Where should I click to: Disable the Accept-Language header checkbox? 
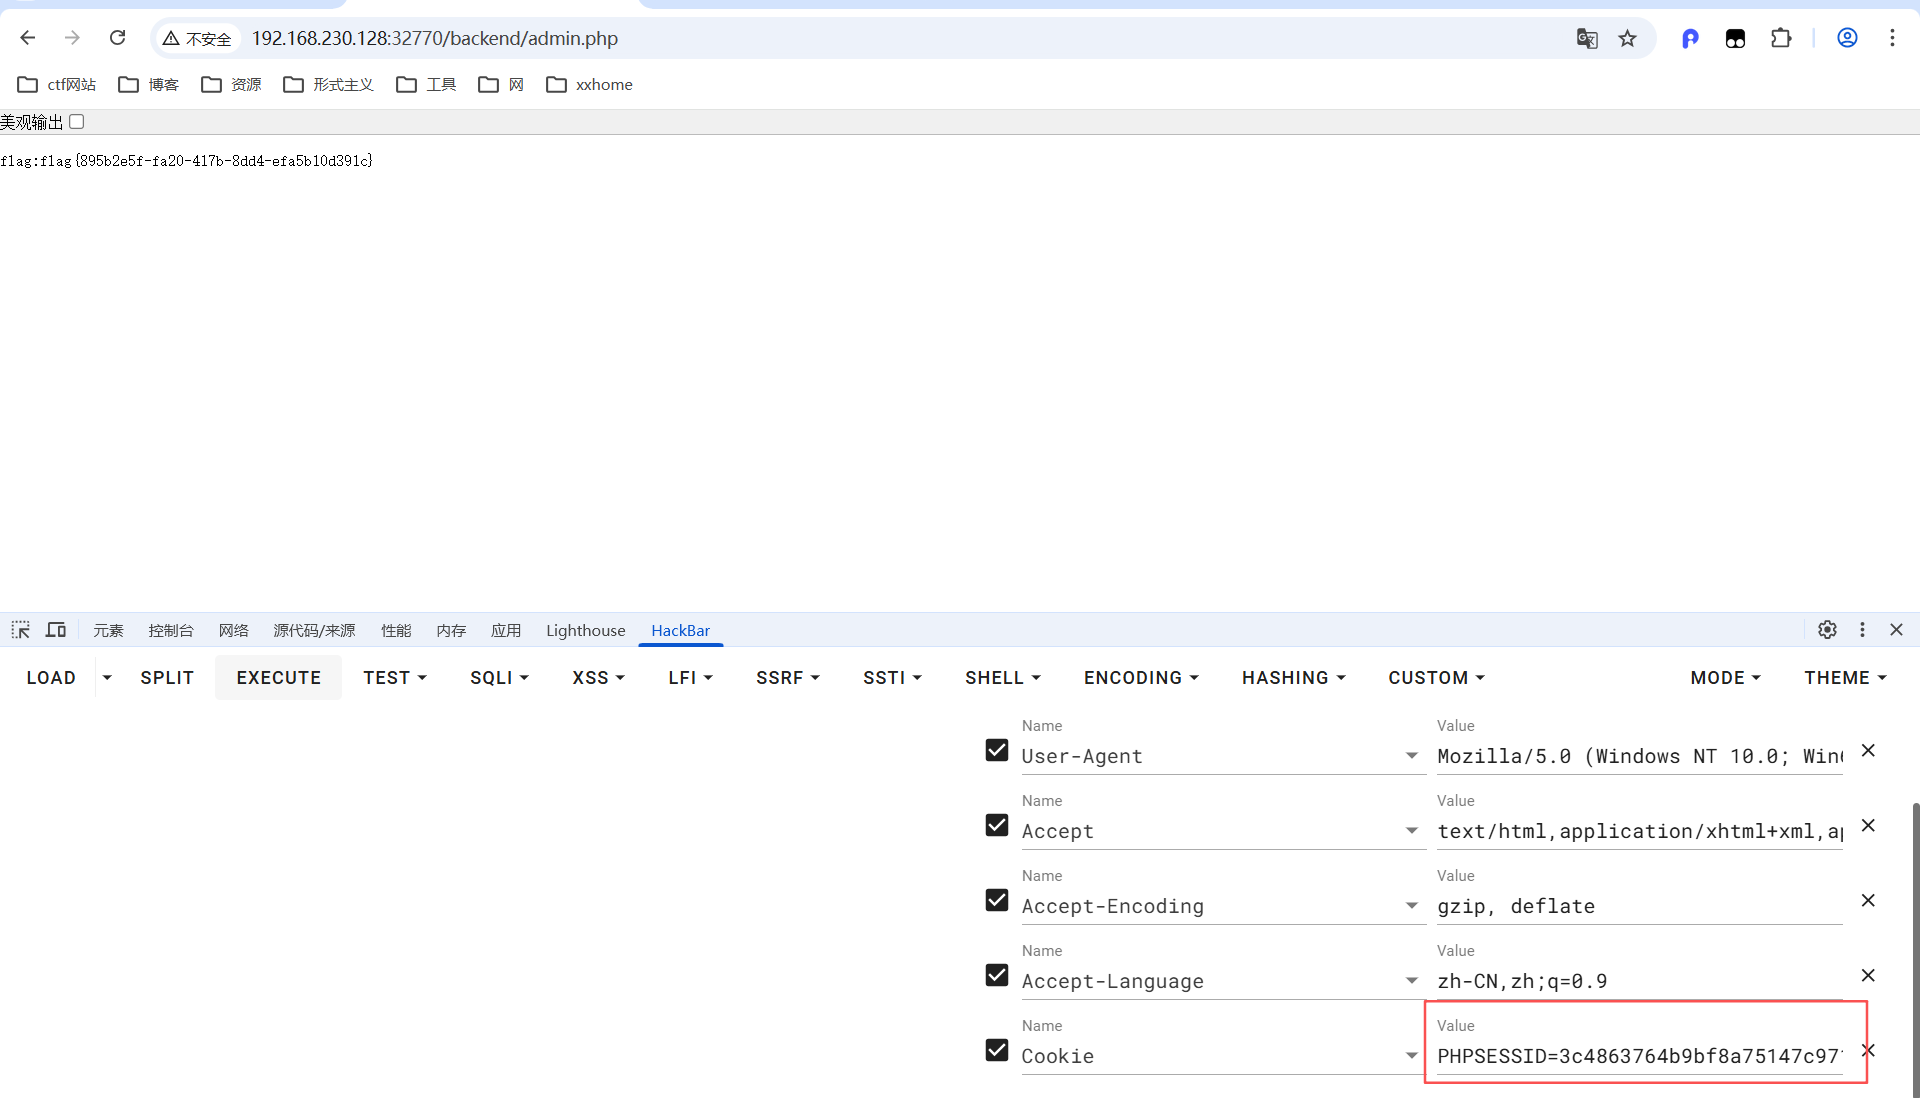coord(996,975)
